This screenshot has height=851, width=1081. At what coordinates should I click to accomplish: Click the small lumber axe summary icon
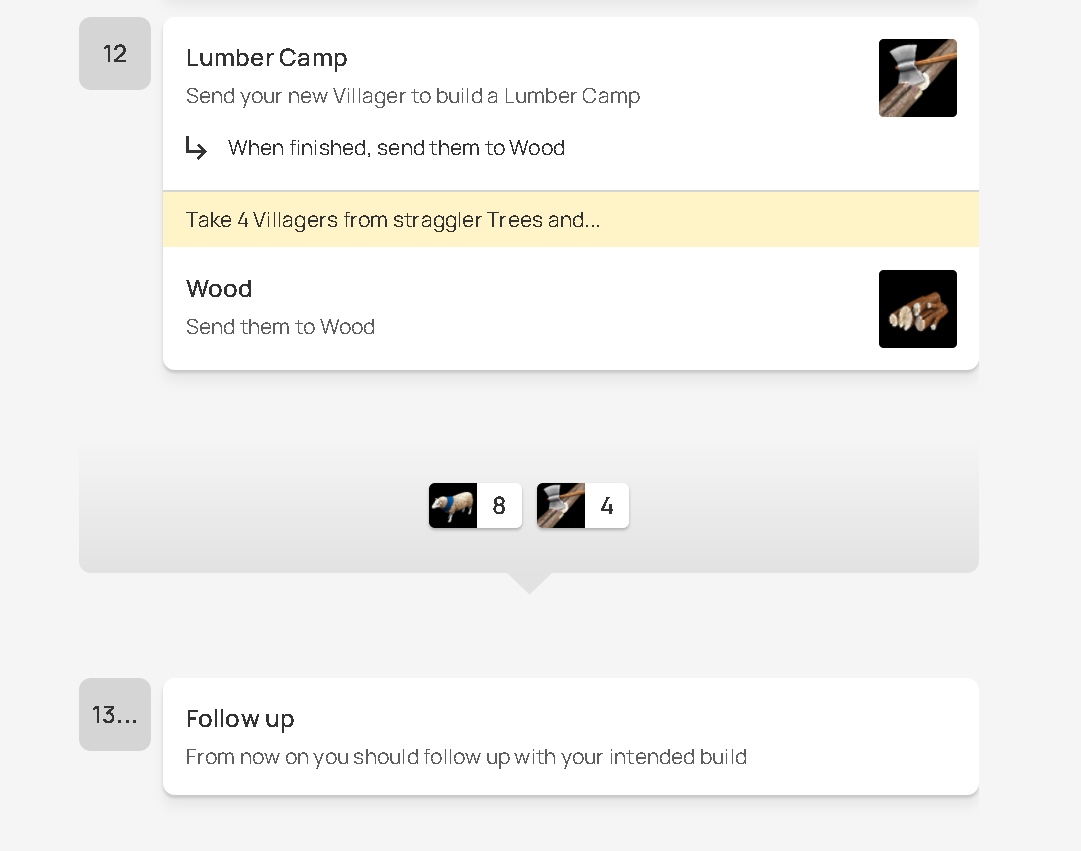[561, 506]
